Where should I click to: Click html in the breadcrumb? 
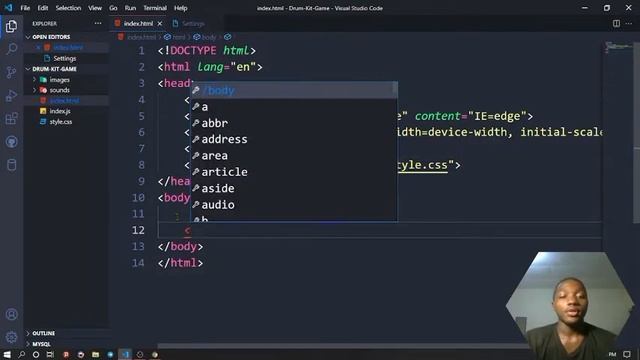[x=178, y=37]
